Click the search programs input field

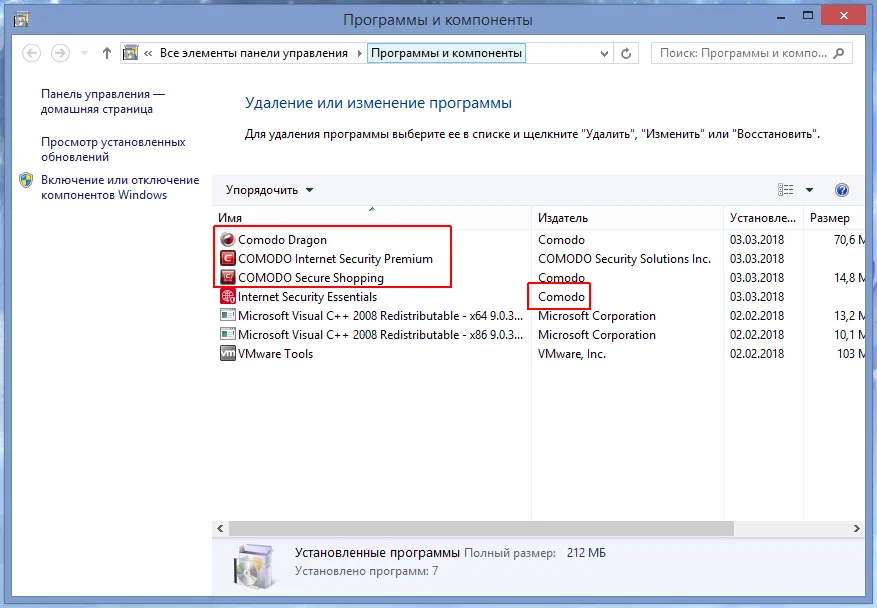pyautogui.click(x=750, y=52)
